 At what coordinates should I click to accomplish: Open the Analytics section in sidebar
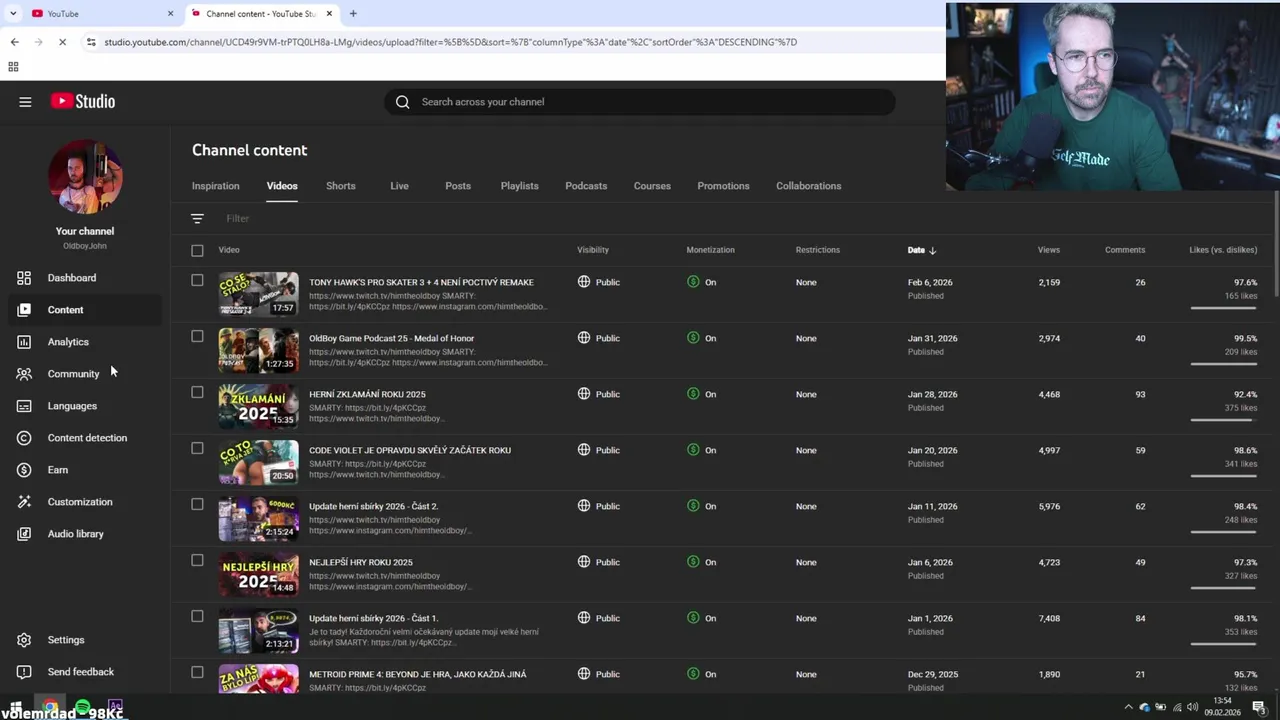pyautogui.click(x=68, y=342)
